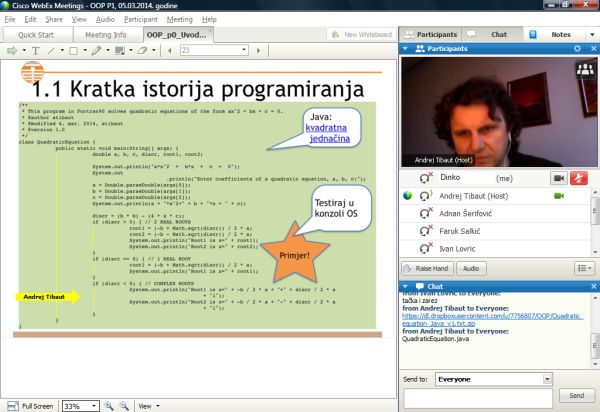Viewport: 600px width, 412px height.
Task: Open the kvadratna jednačina slide link
Action: tap(328, 133)
